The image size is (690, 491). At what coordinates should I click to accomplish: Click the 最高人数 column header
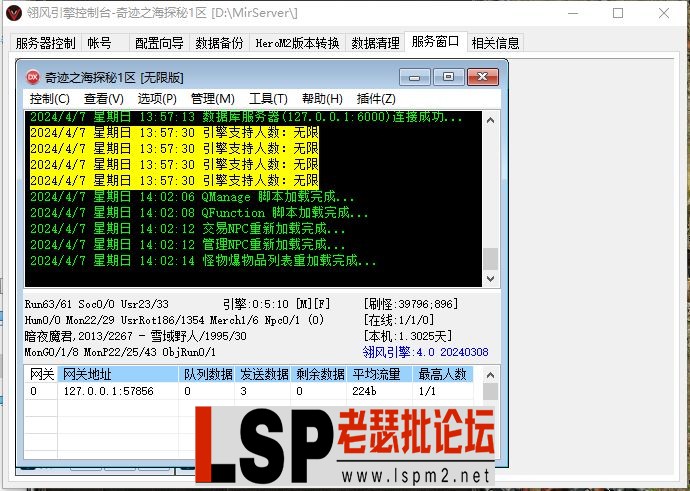[x=443, y=374]
